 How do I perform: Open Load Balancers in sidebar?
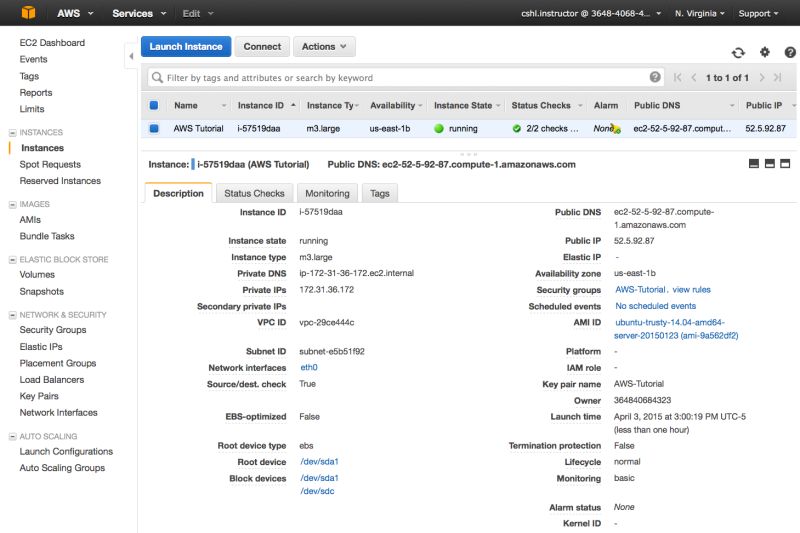point(52,380)
